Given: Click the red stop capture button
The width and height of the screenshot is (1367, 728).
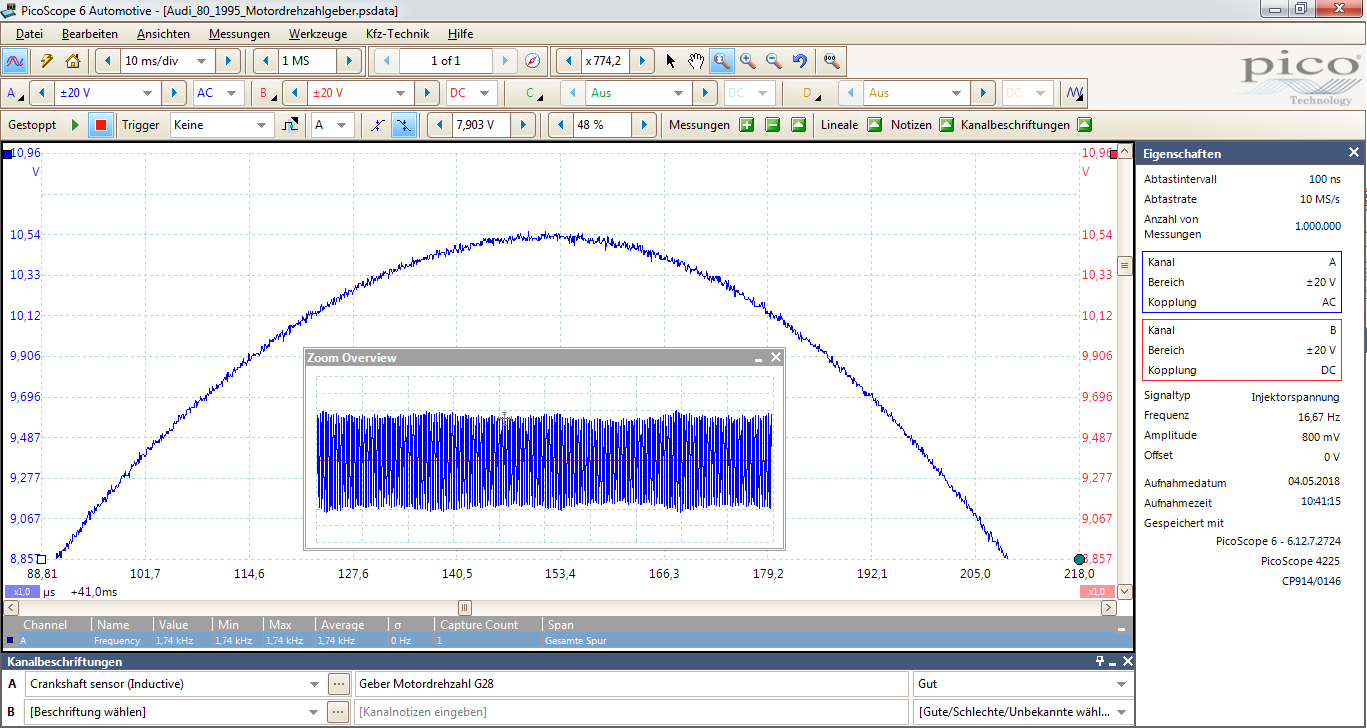Looking at the screenshot, I should click(x=100, y=125).
